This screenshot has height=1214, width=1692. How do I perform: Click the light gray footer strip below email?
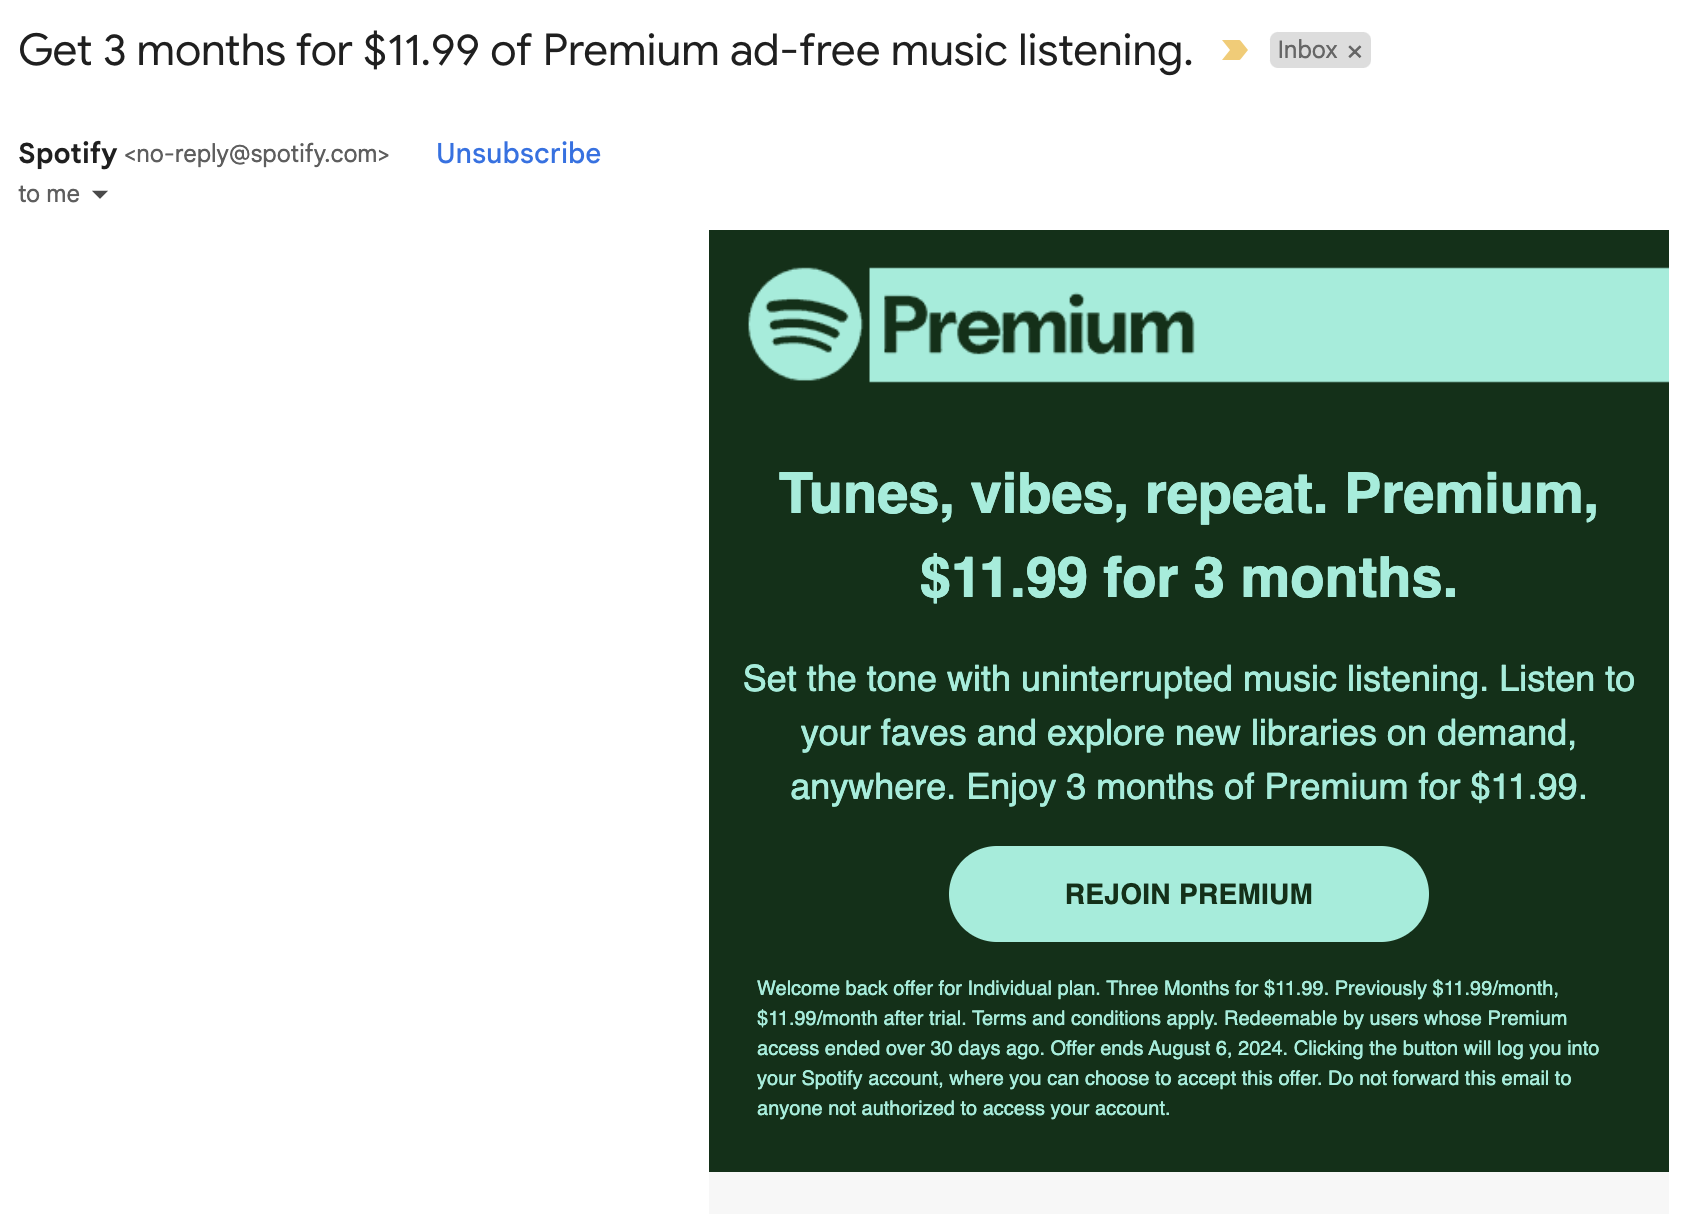pos(1188,1193)
